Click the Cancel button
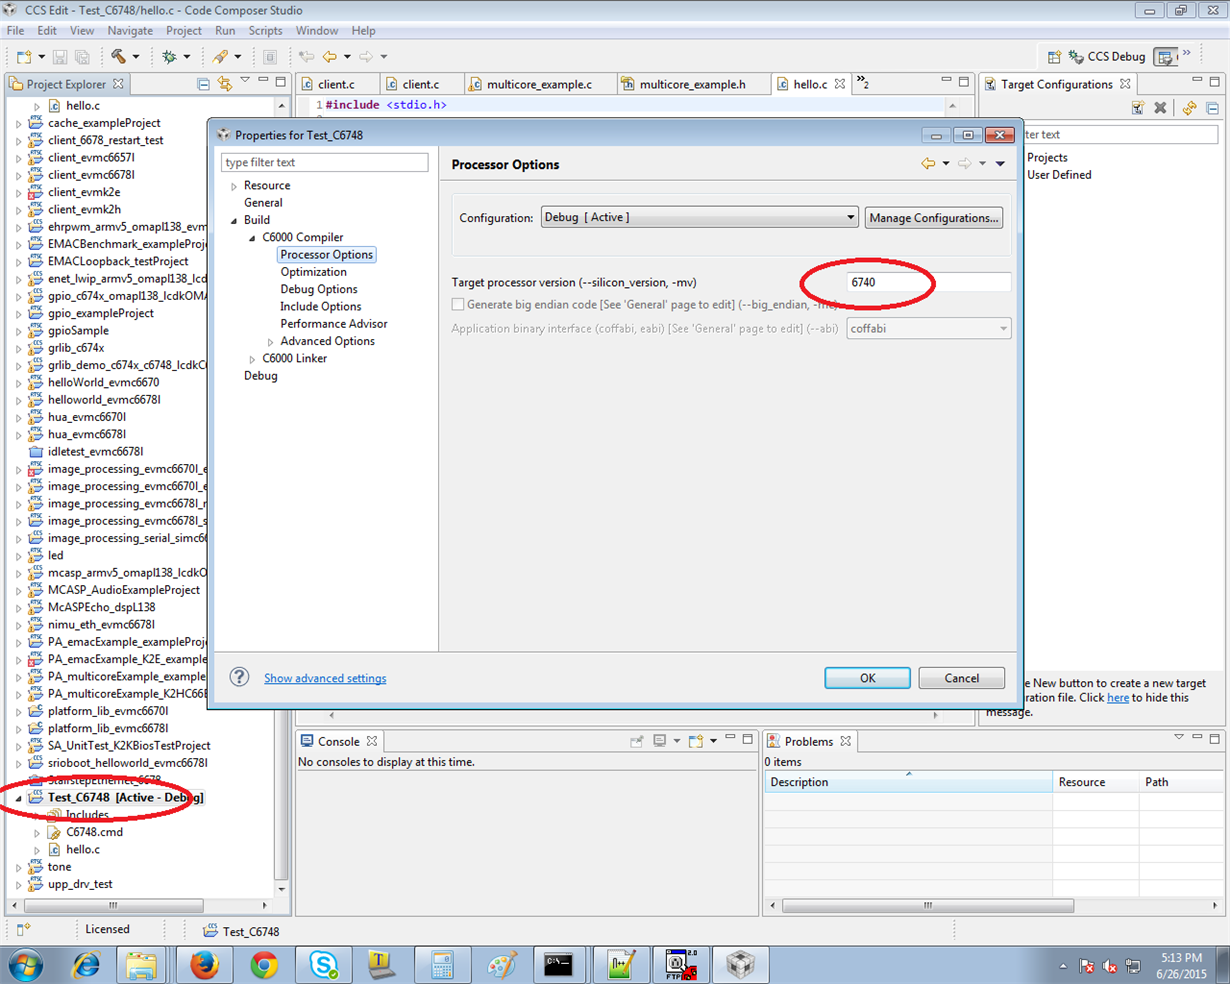Viewport: 1230px width, 984px height. tap(962, 678)
